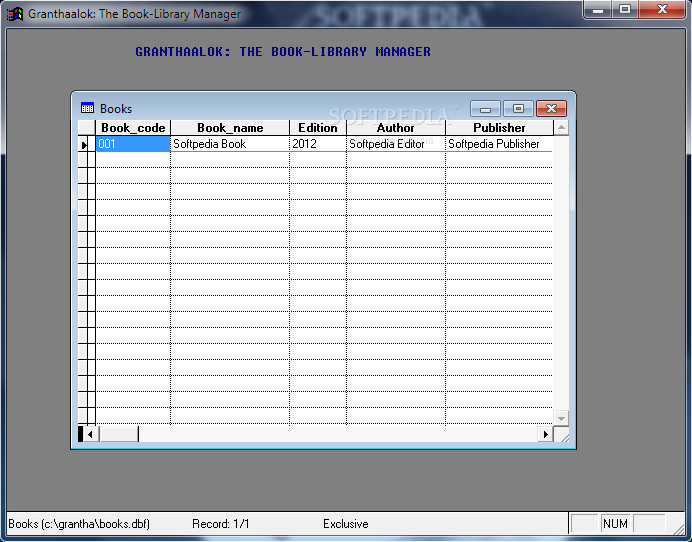Select the Softpedia Editor author cell
Viewport: 692px width, 542px height.
coord(396,144)
